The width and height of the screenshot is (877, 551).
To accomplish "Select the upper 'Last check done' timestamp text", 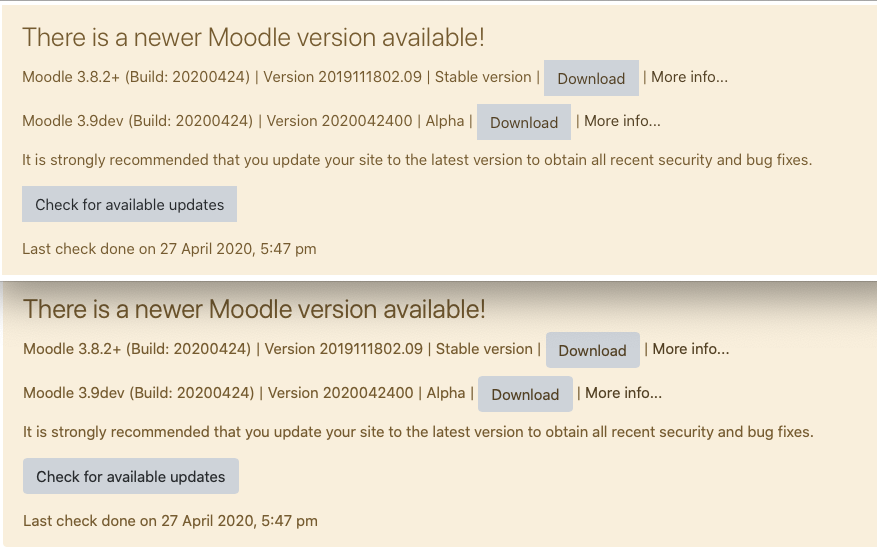I will 169,249.
